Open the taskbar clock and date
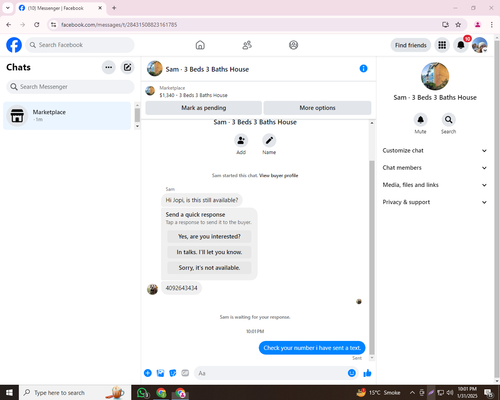This screenshot has width=500, height=400. click(467, 393)
